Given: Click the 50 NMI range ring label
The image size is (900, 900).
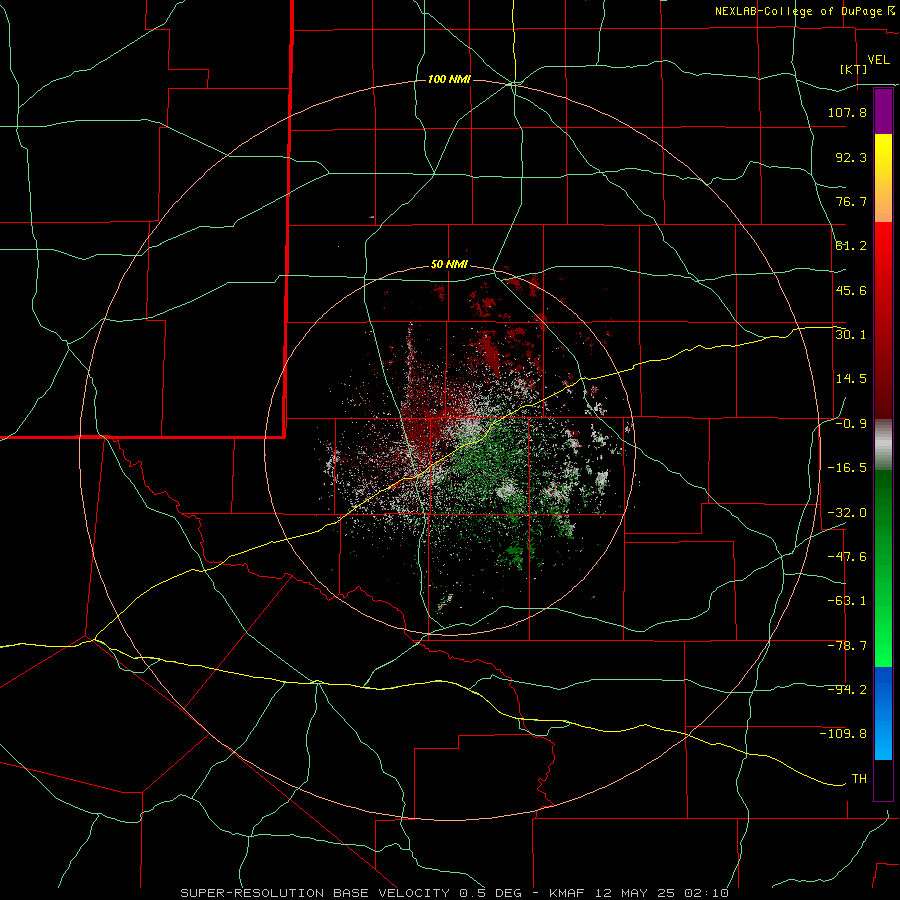Looking at the screenshot, I should coord(449,265).
